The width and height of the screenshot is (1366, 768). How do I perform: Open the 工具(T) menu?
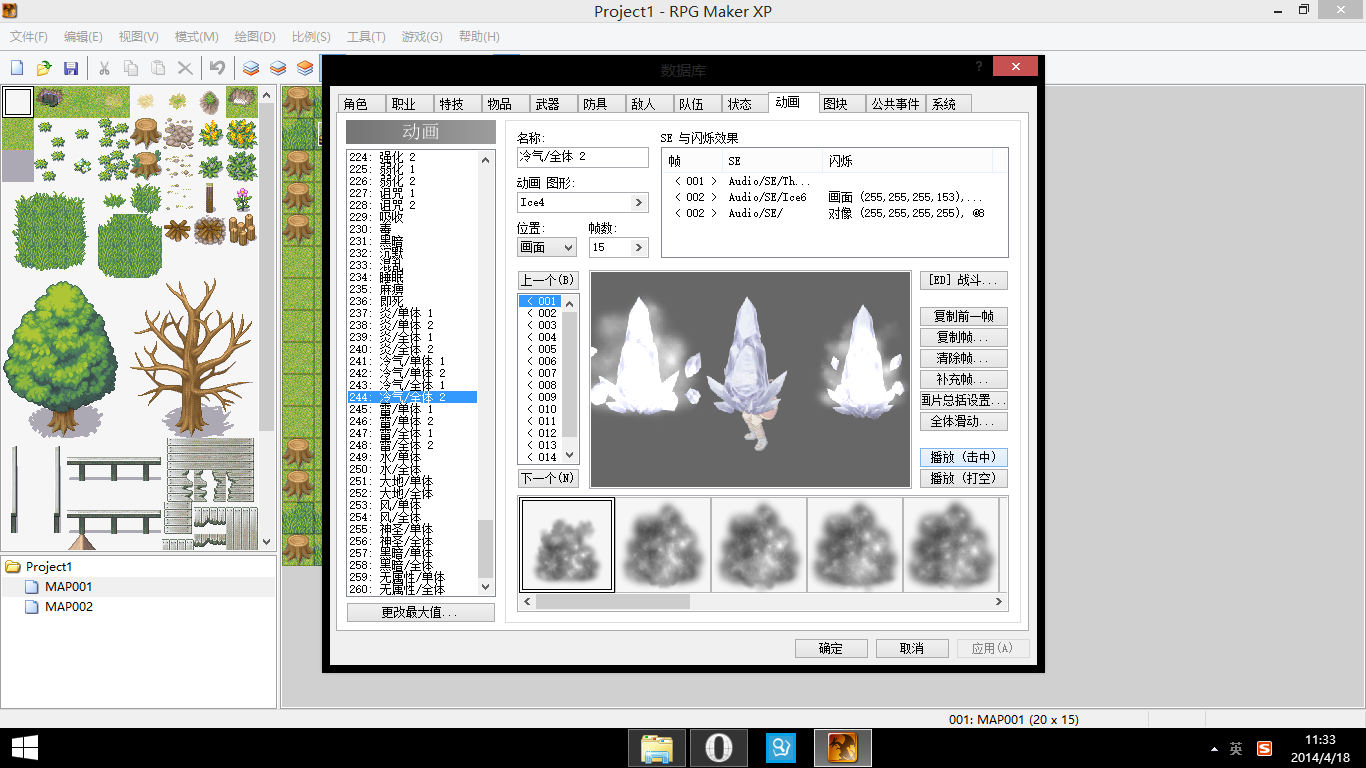[366, 37]
